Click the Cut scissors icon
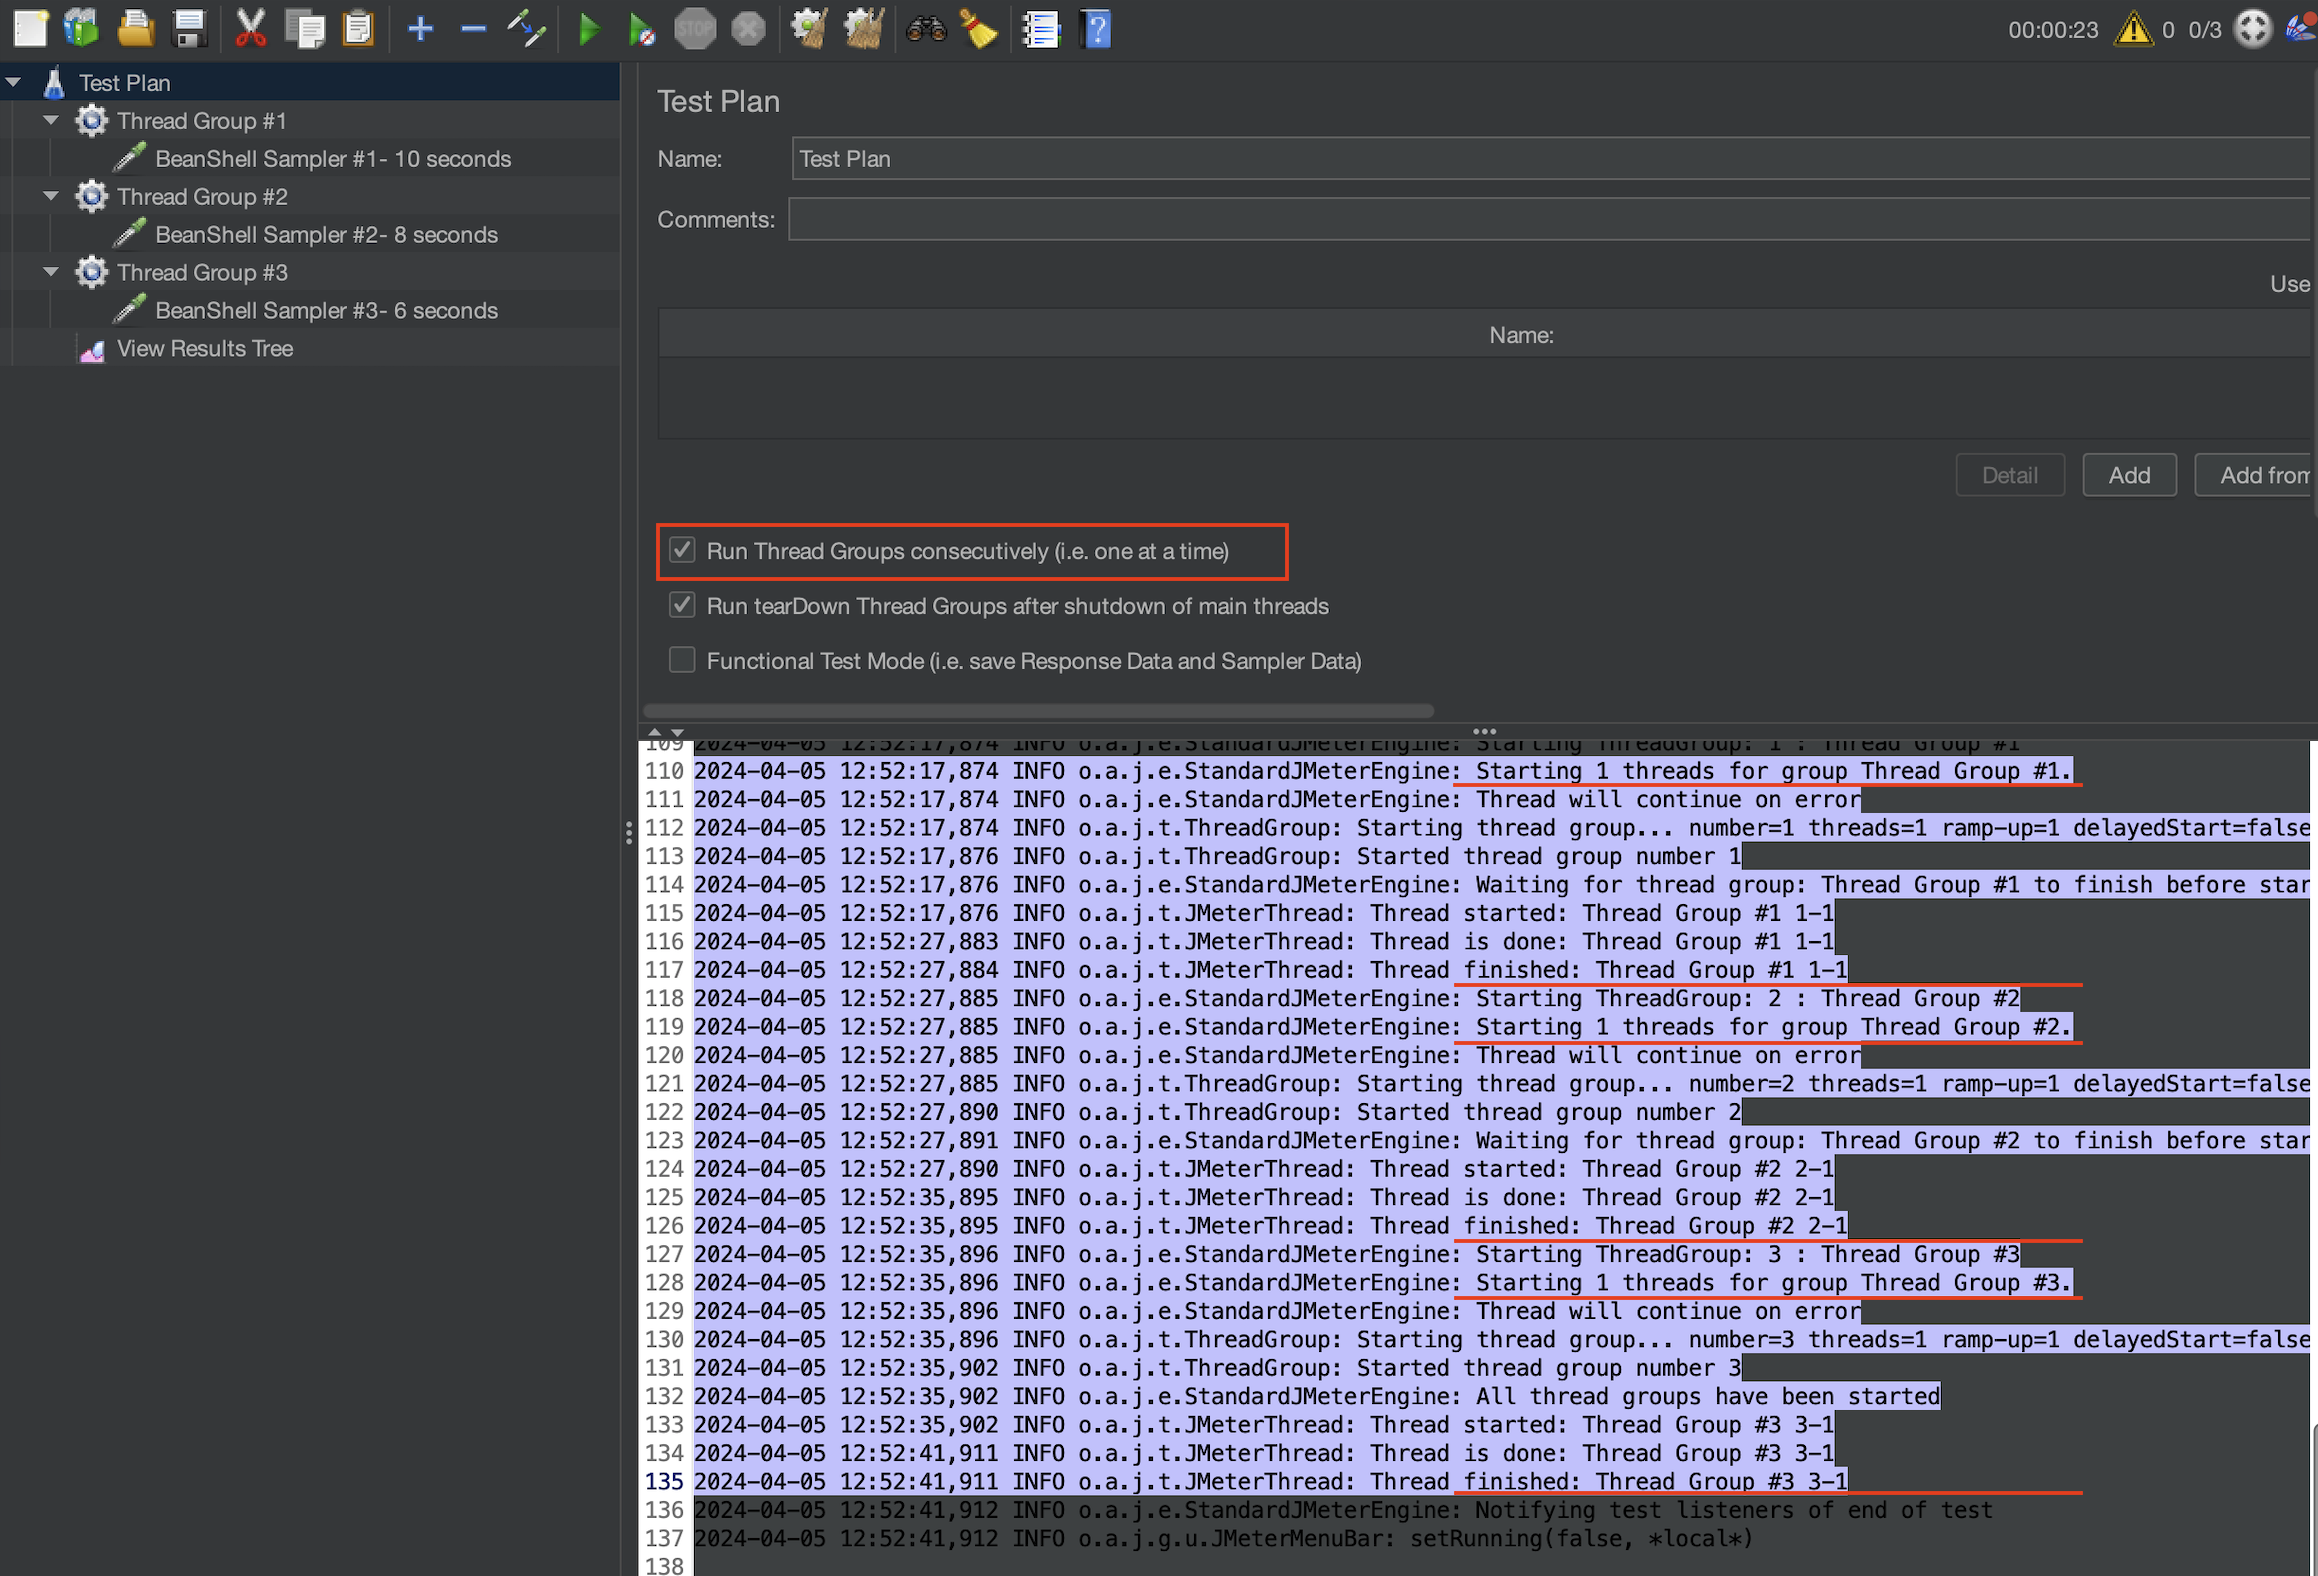Viewport: 2318px width, 1576px height. tap(250, 29)
